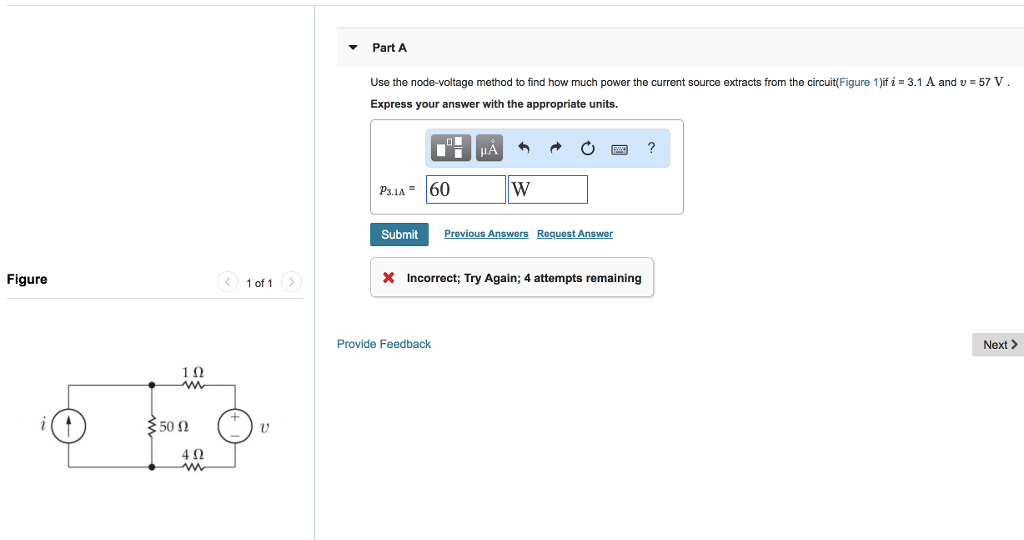The height and width of the screenshot is (540, 1024).
Task: Open the Provide Feedback link
Action: coord(384,344)
